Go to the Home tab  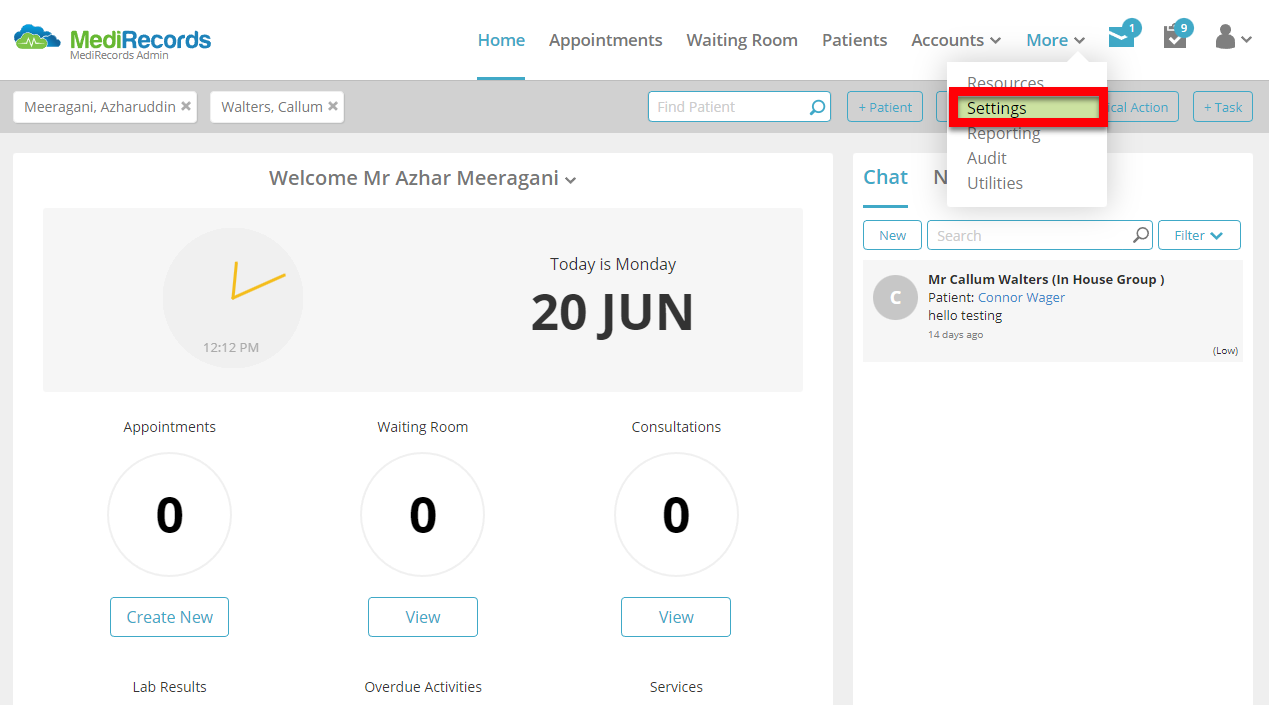coord(501,40)
